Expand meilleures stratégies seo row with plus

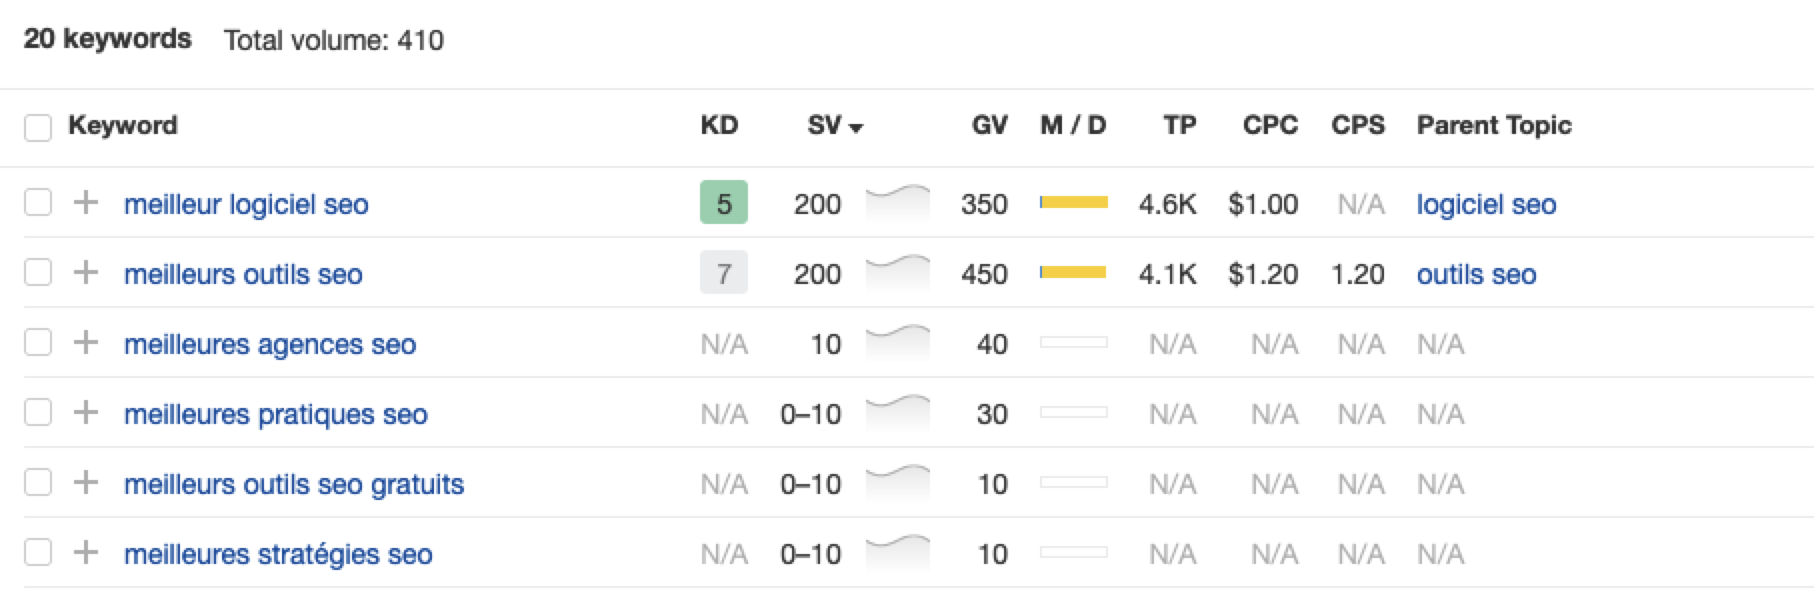(x=86, y=553)
